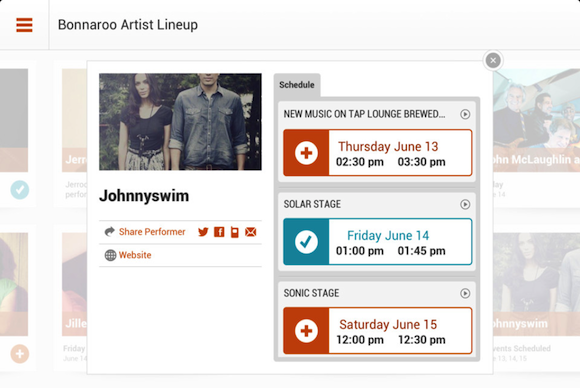Share performer via mobile phone icon
The height and width of the screenshot is (388, 580).
pyautogui.click(x=235, y=232)
